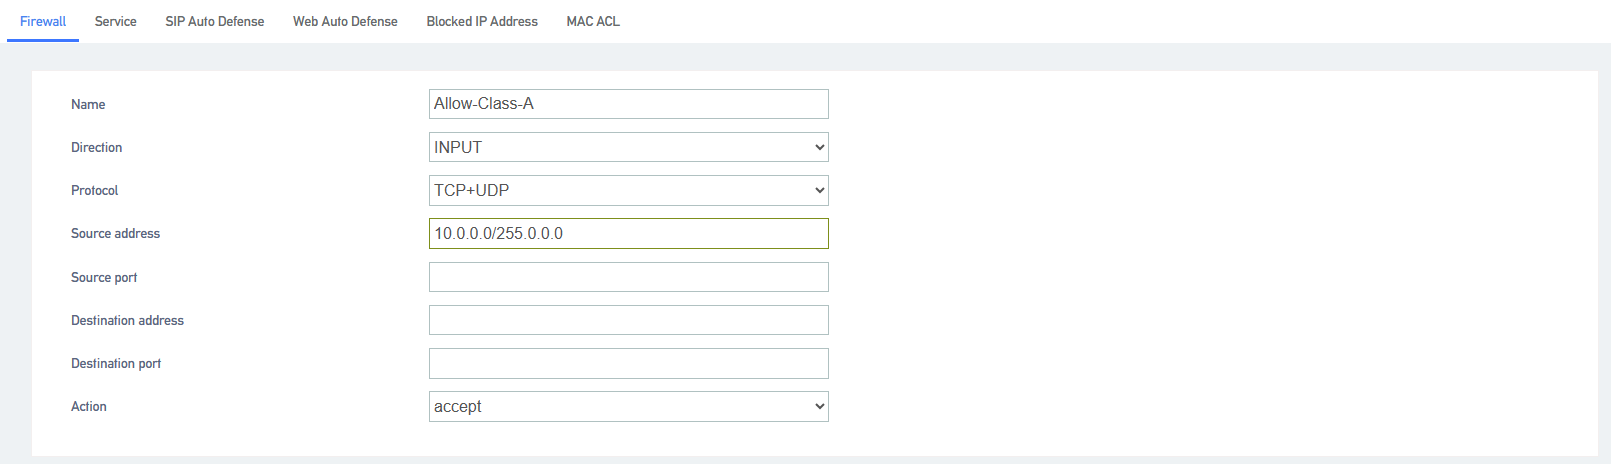Click the Source address input field

coord(629,233)
